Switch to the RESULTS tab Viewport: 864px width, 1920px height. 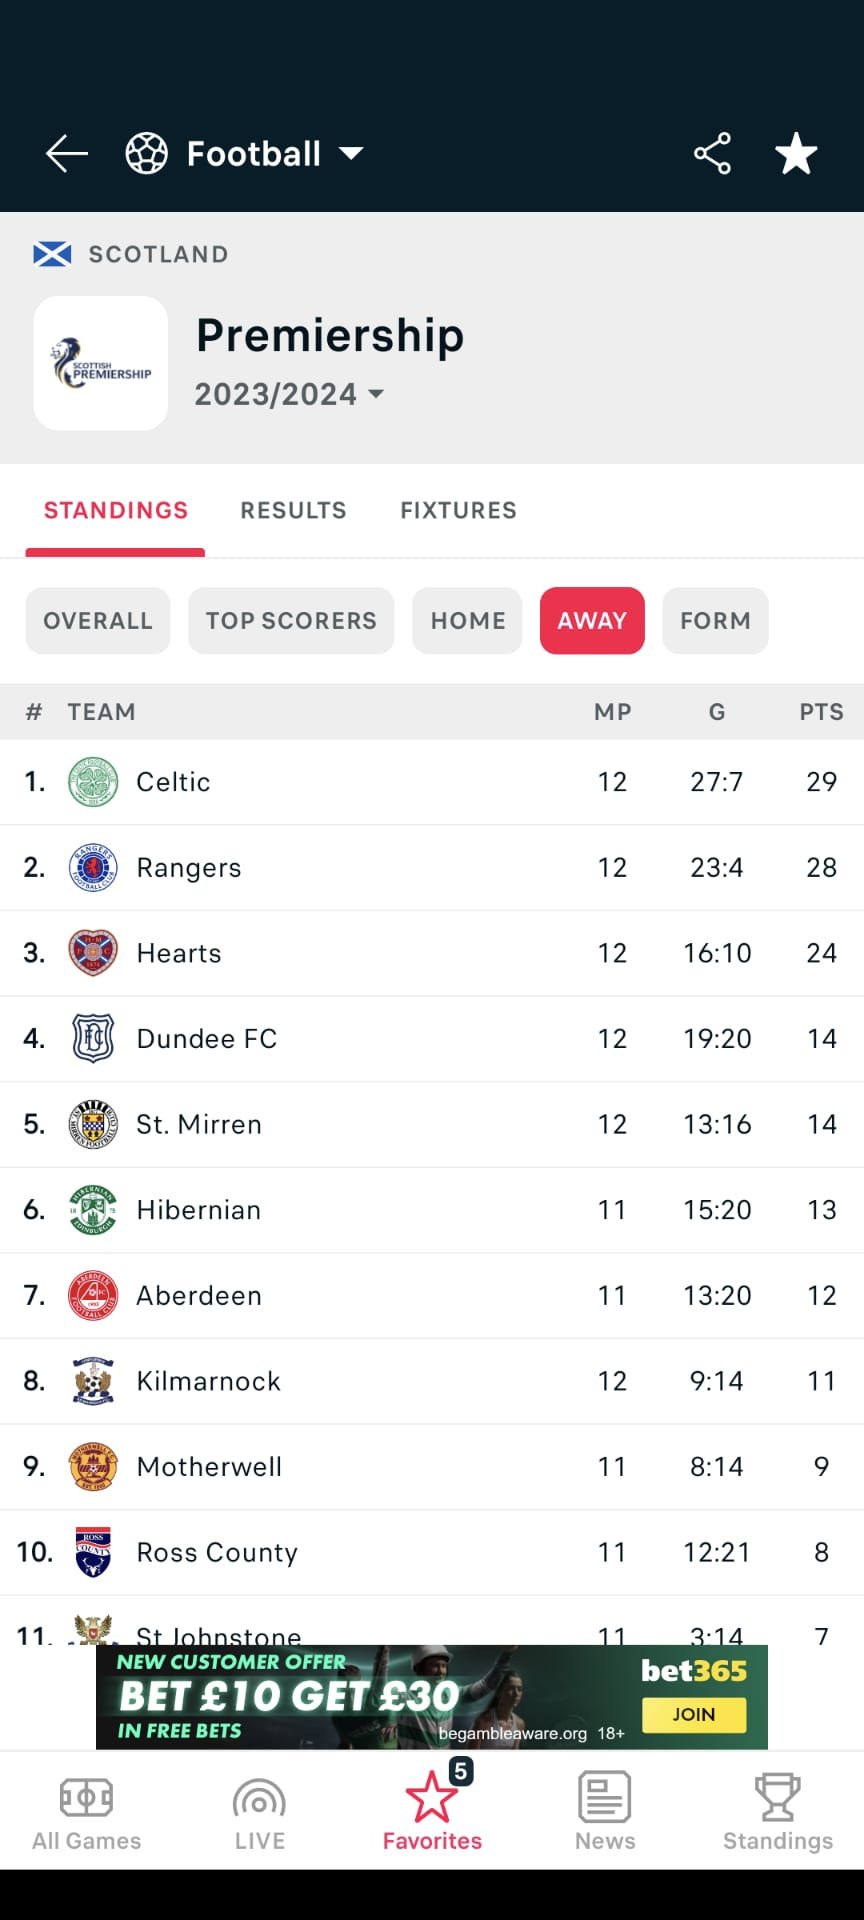click(293, 510)
